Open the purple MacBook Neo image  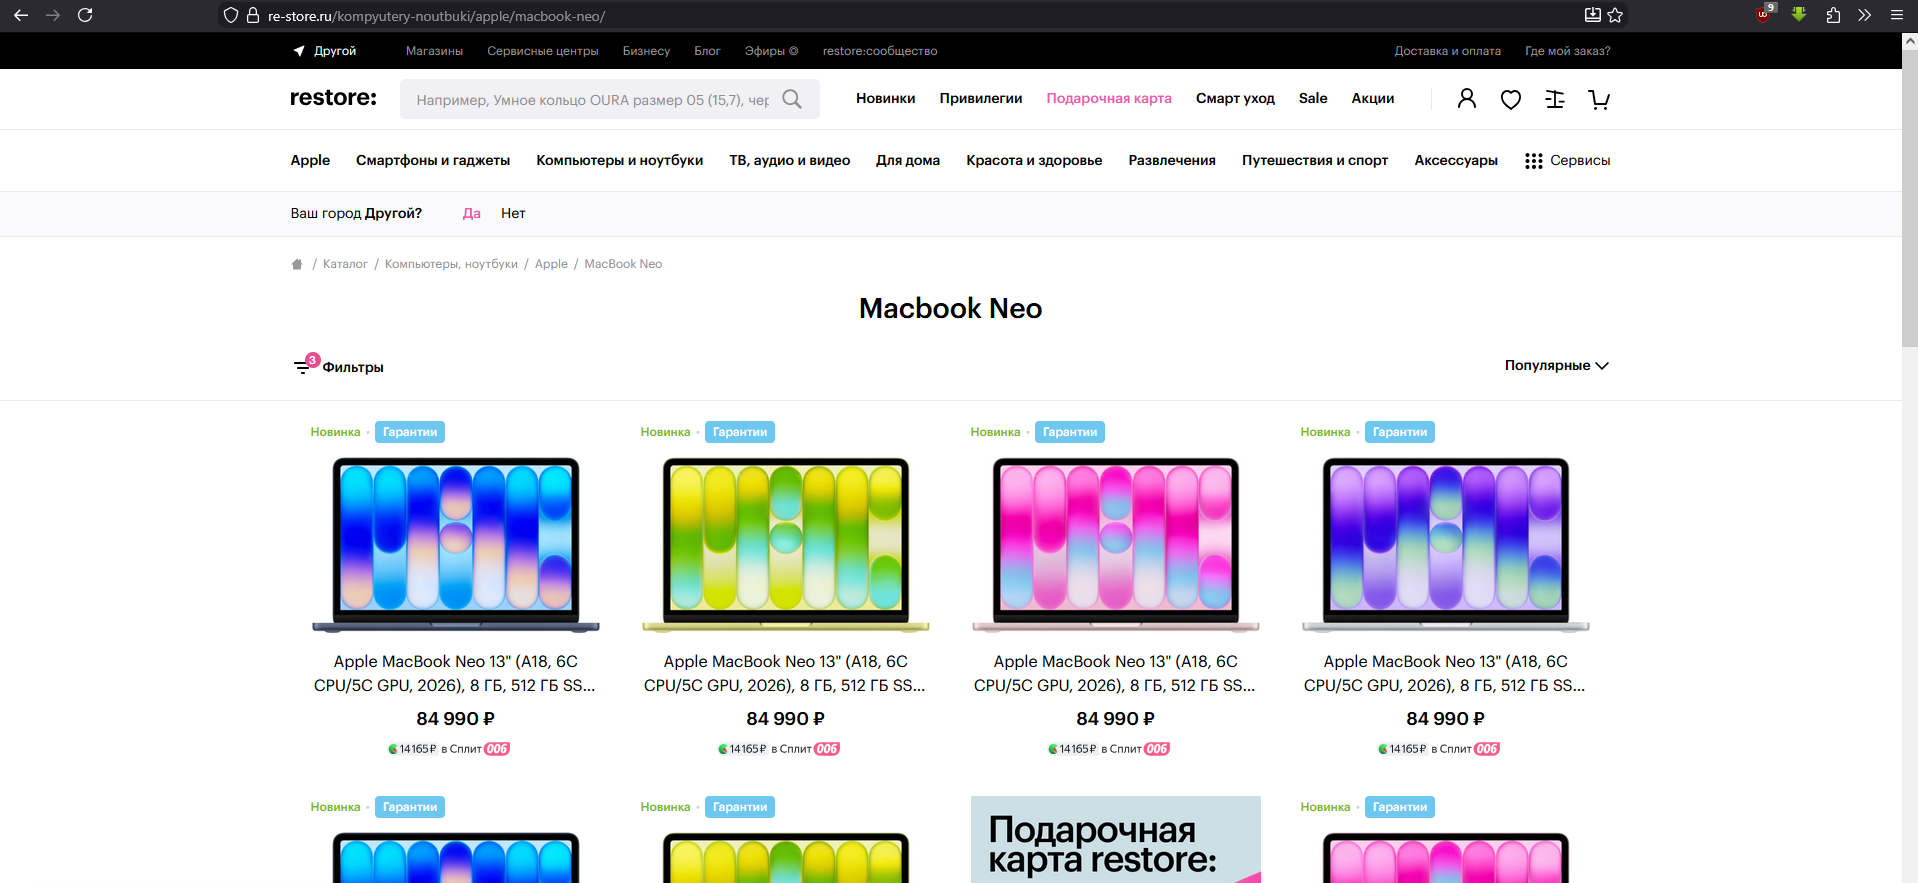pyautogui.click(x=1446, y=544)
